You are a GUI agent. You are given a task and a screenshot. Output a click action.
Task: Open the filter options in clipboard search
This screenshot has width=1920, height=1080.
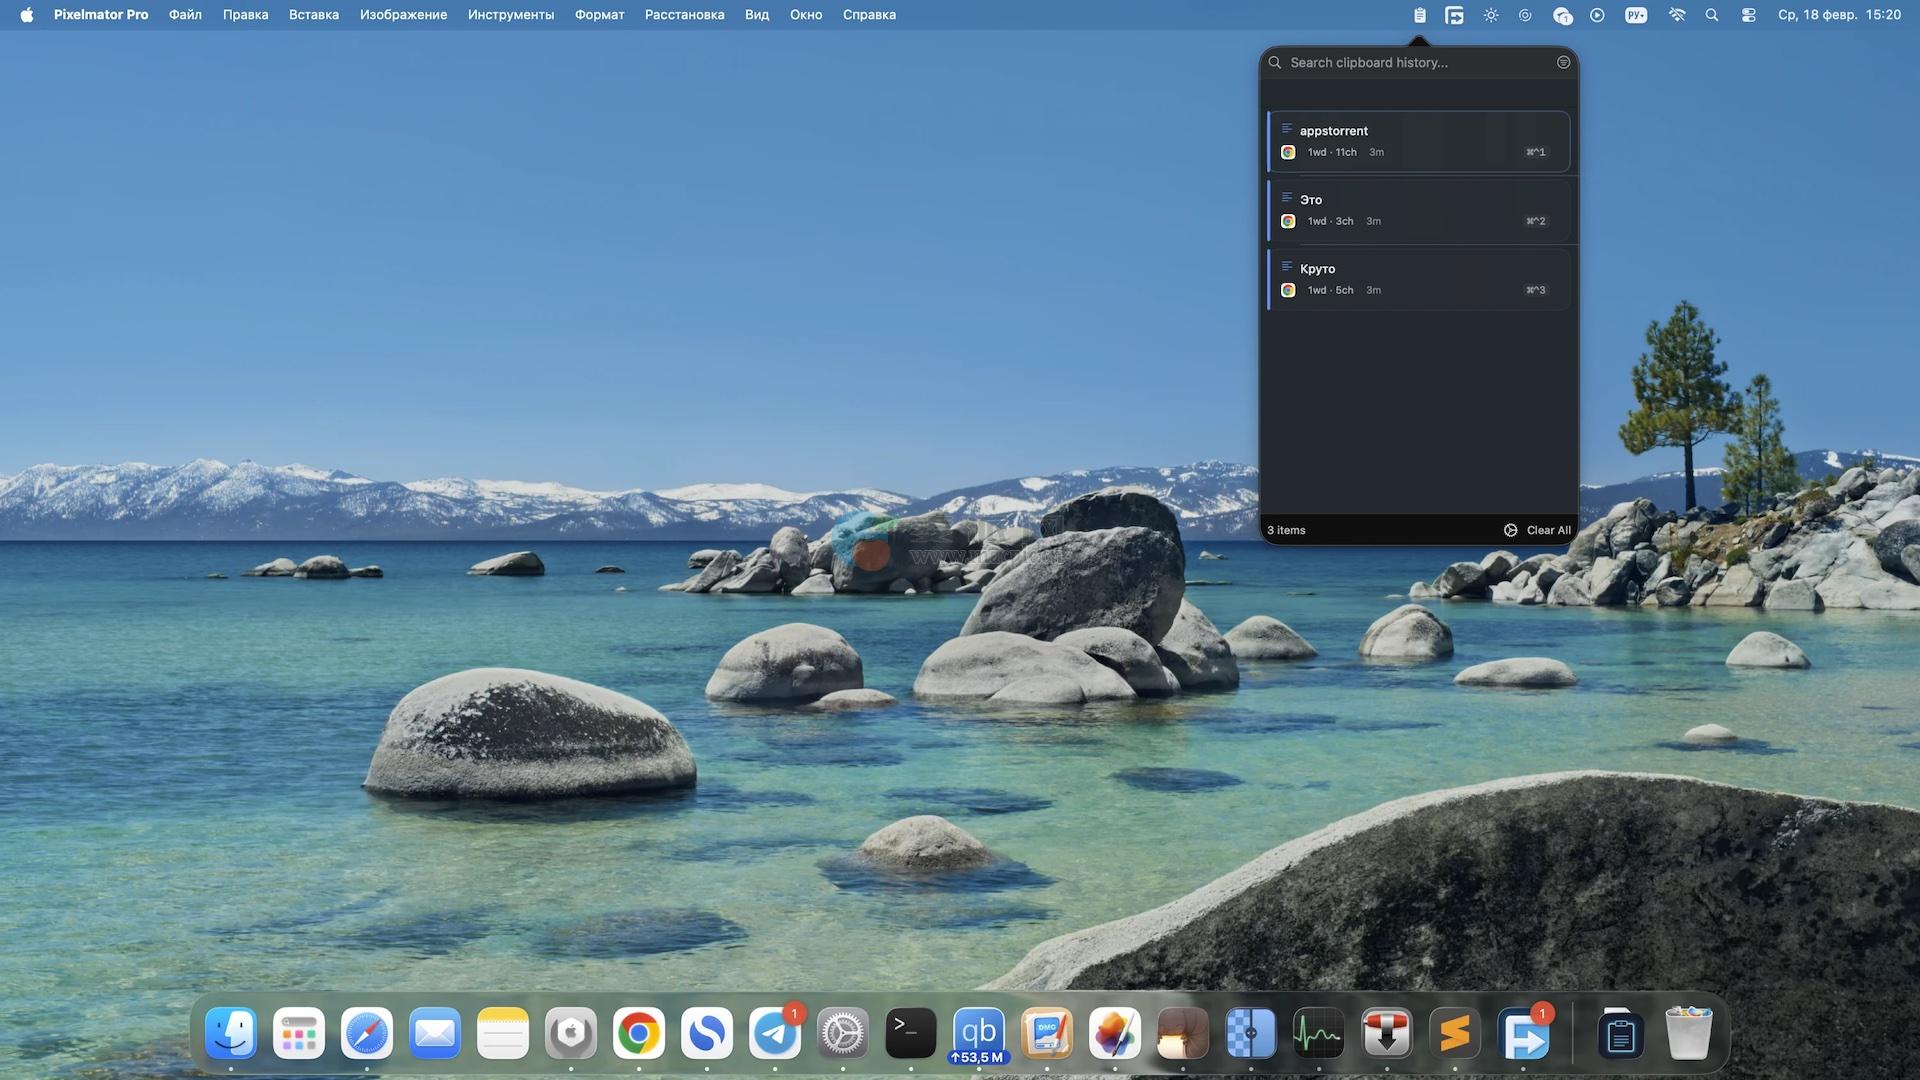pyautogui.click(x=1563, y=62)
